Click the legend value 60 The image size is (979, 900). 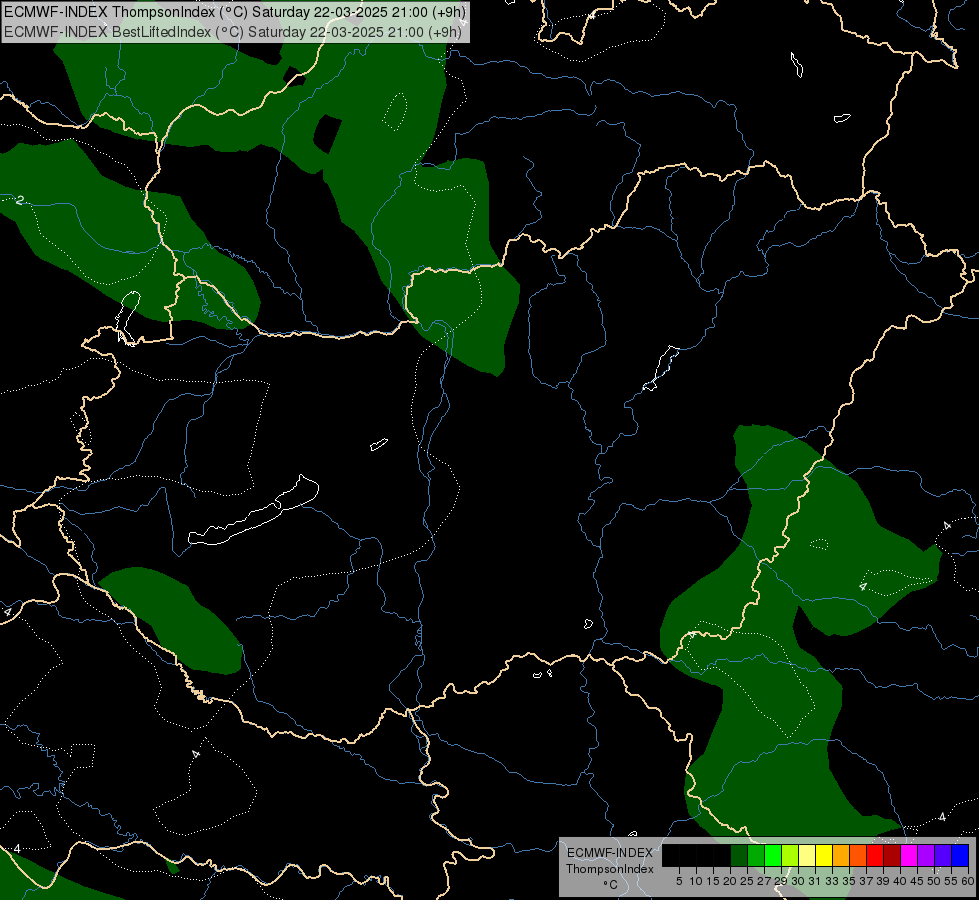pyautogui.click(x=968, y=881)
